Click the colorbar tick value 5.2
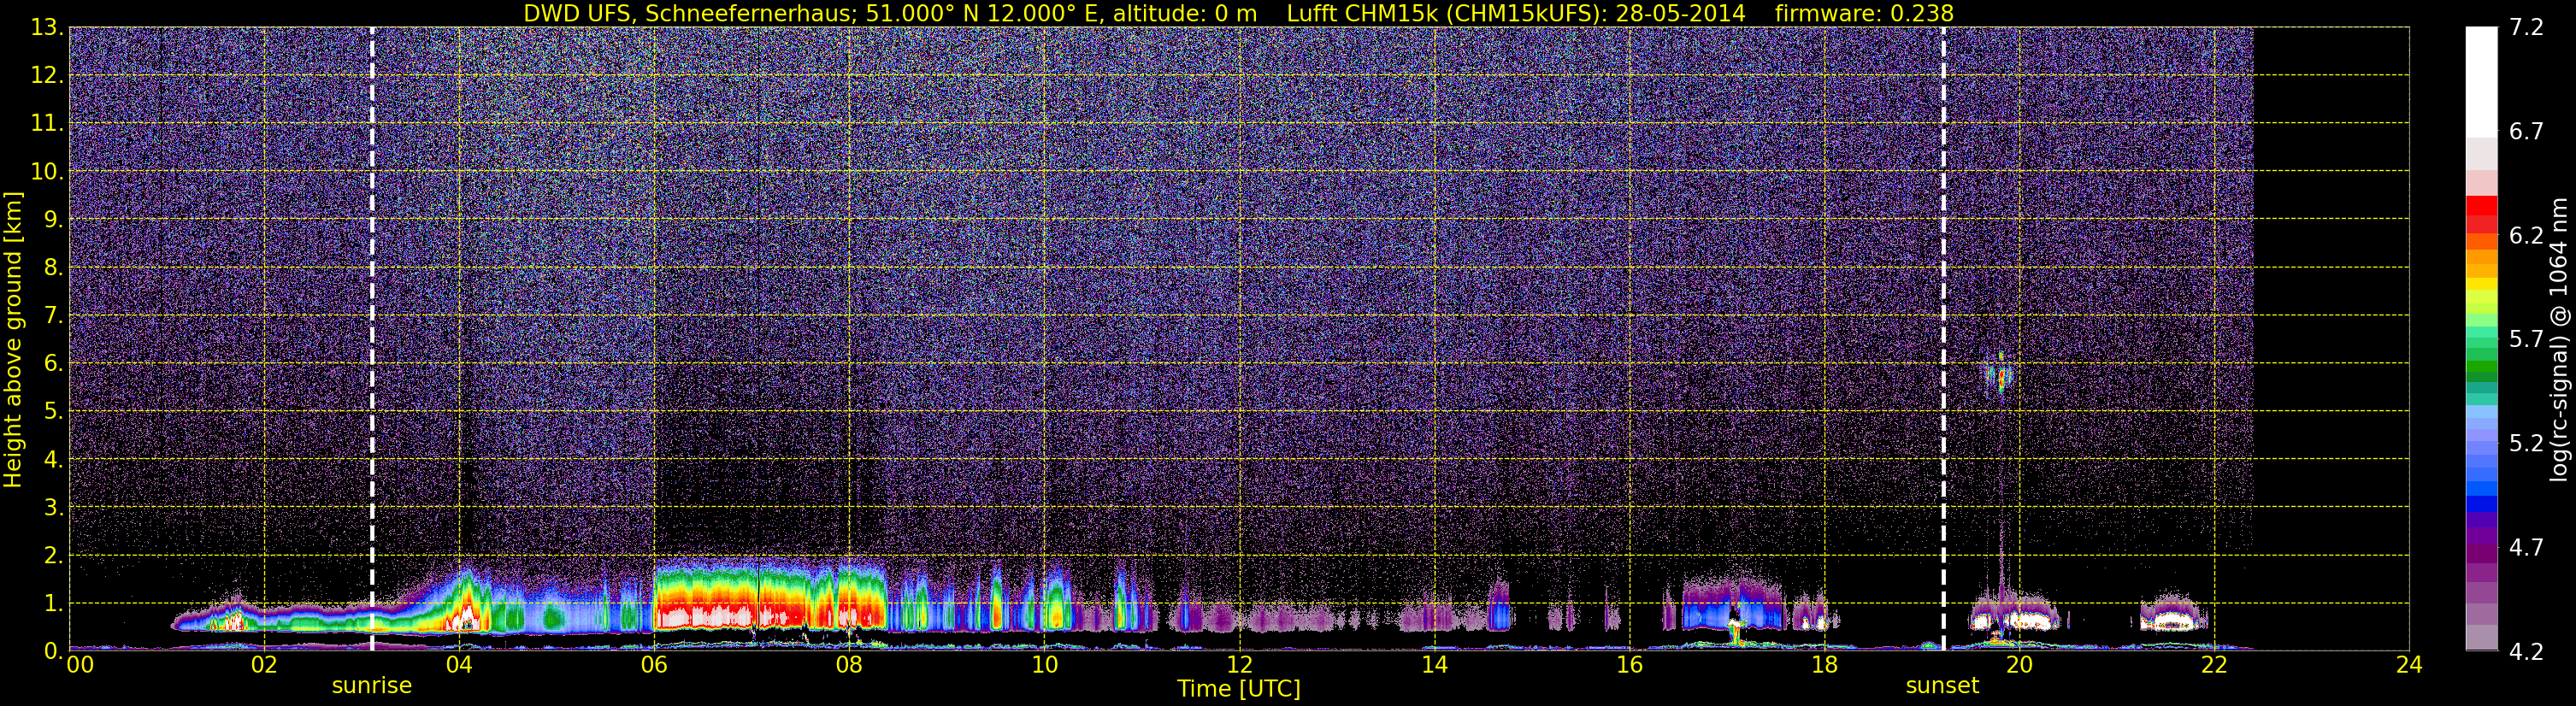2576x706 pixels. (x=2526, y=443)
